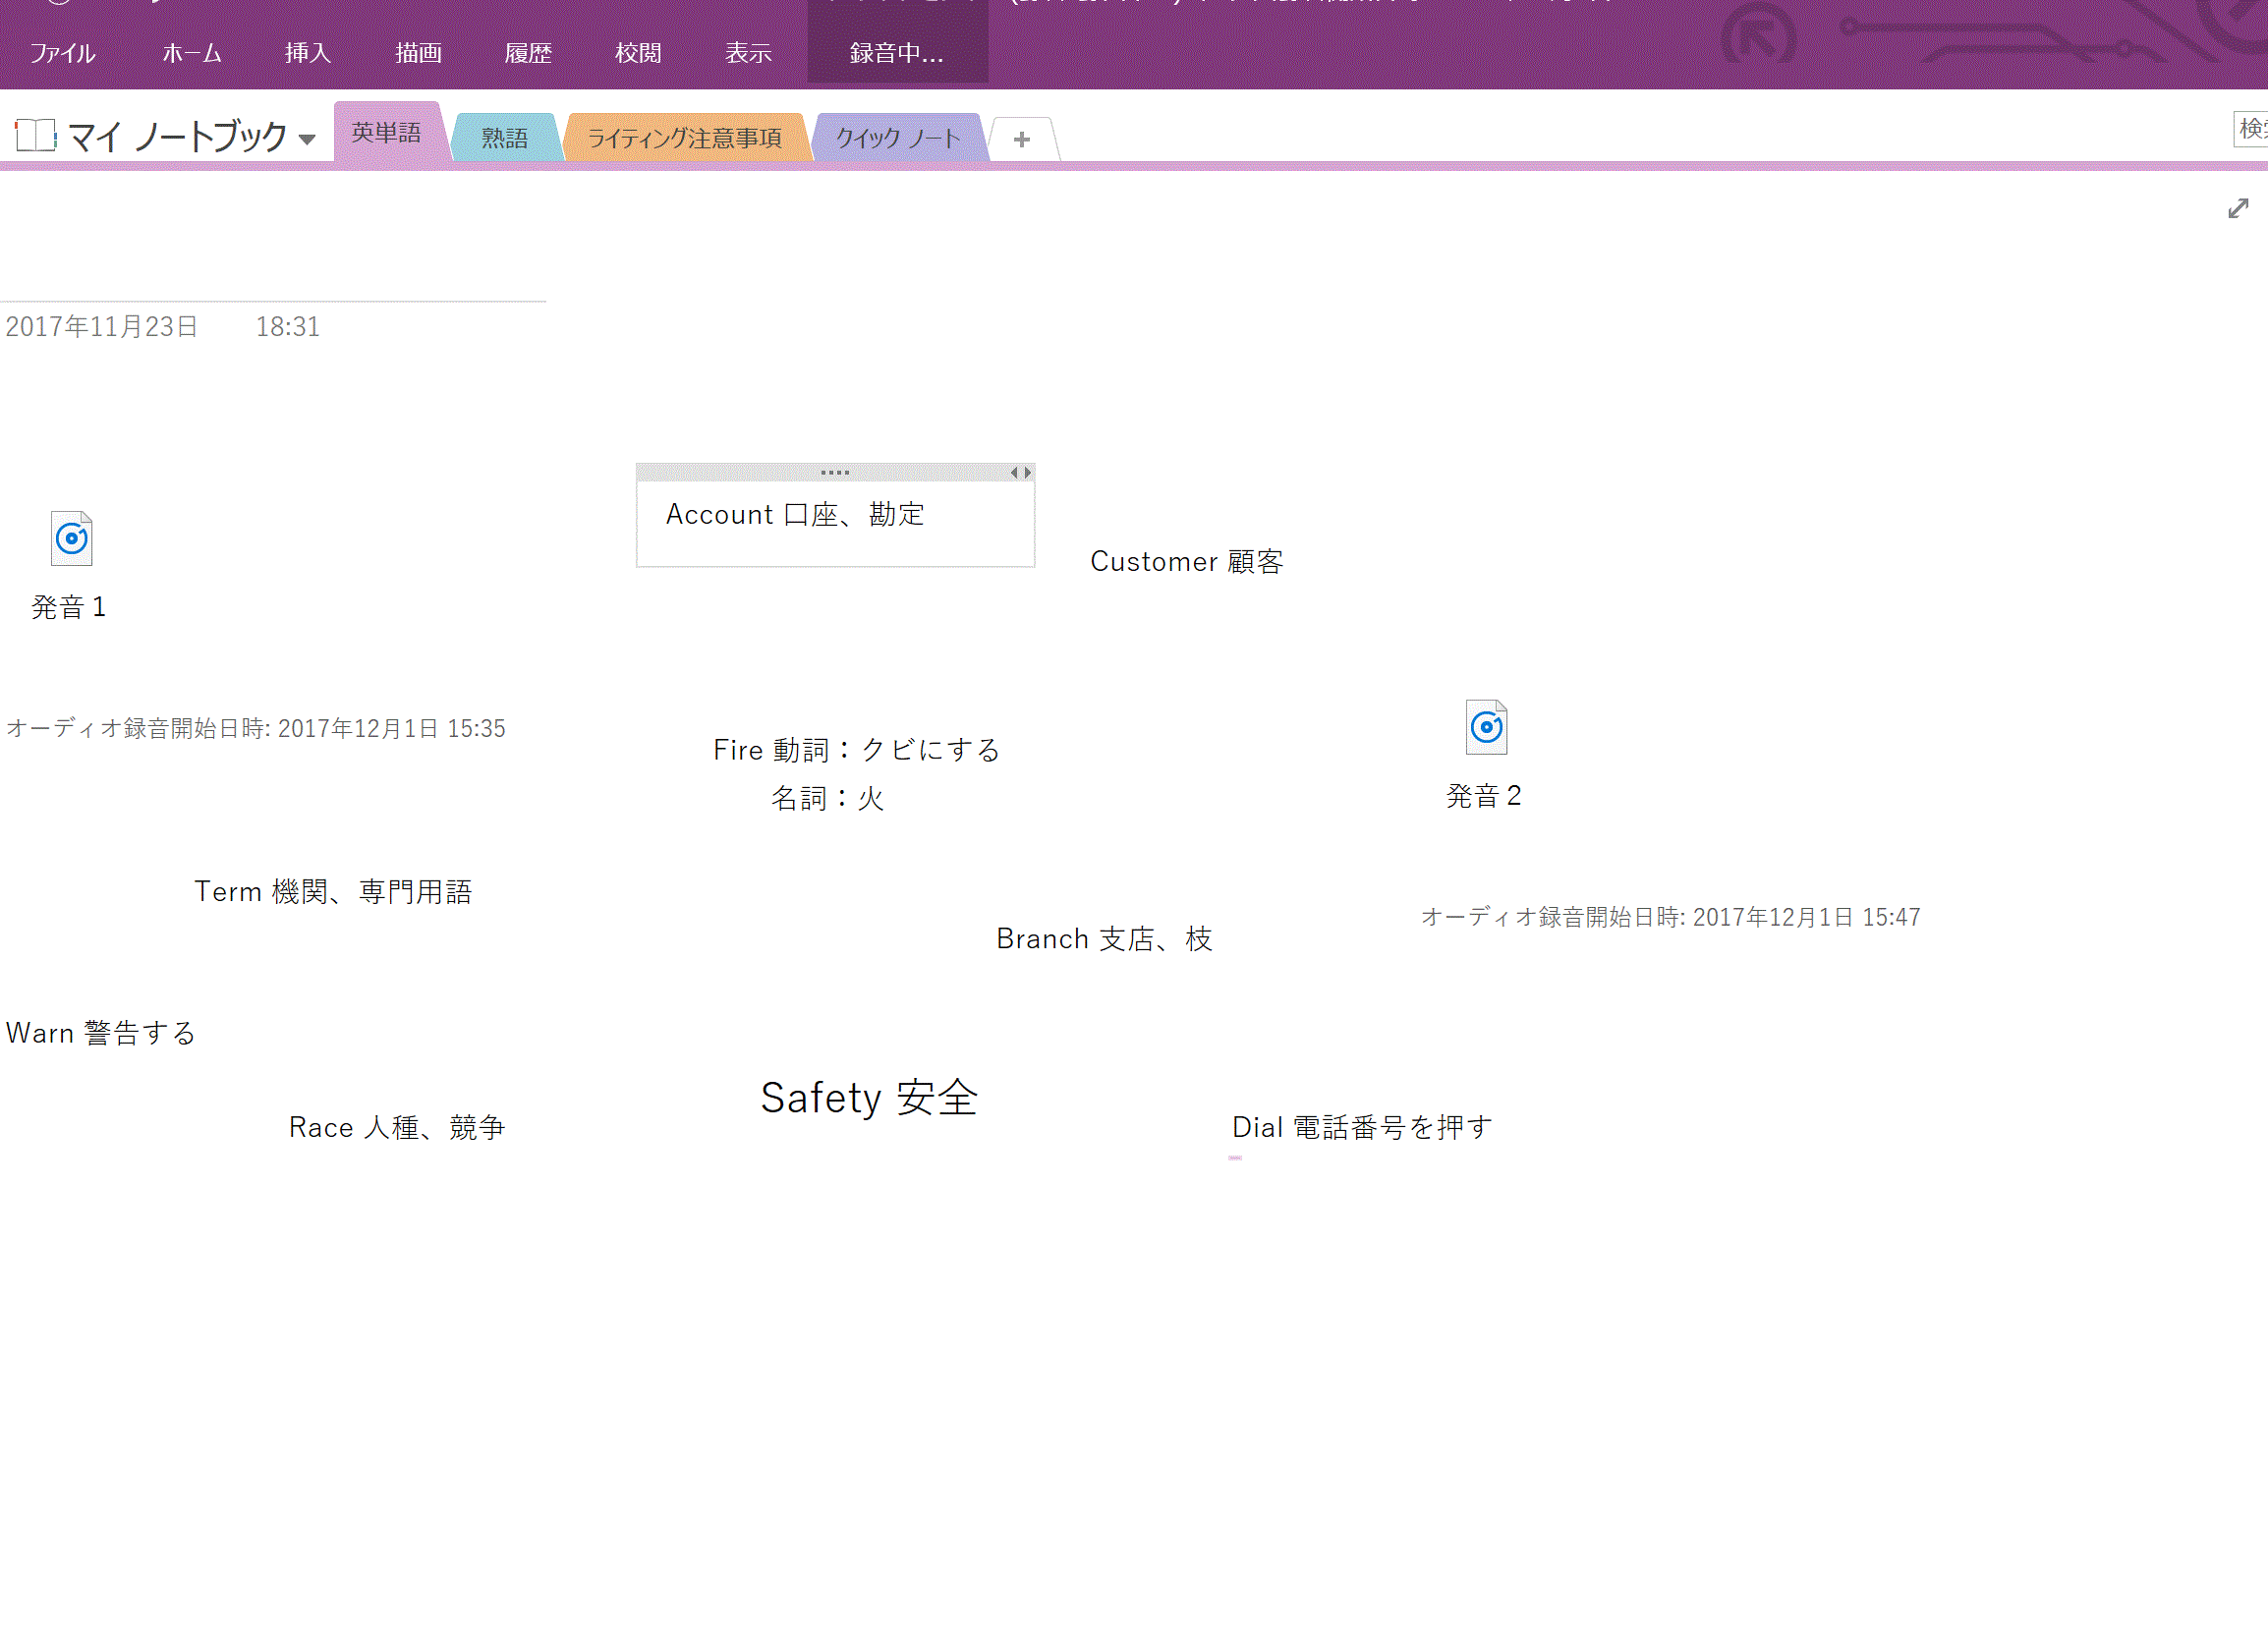Click the right paragraph arrow on note container
The height and width of the screenshot is (1640, 2268).
click(1029, 471)
